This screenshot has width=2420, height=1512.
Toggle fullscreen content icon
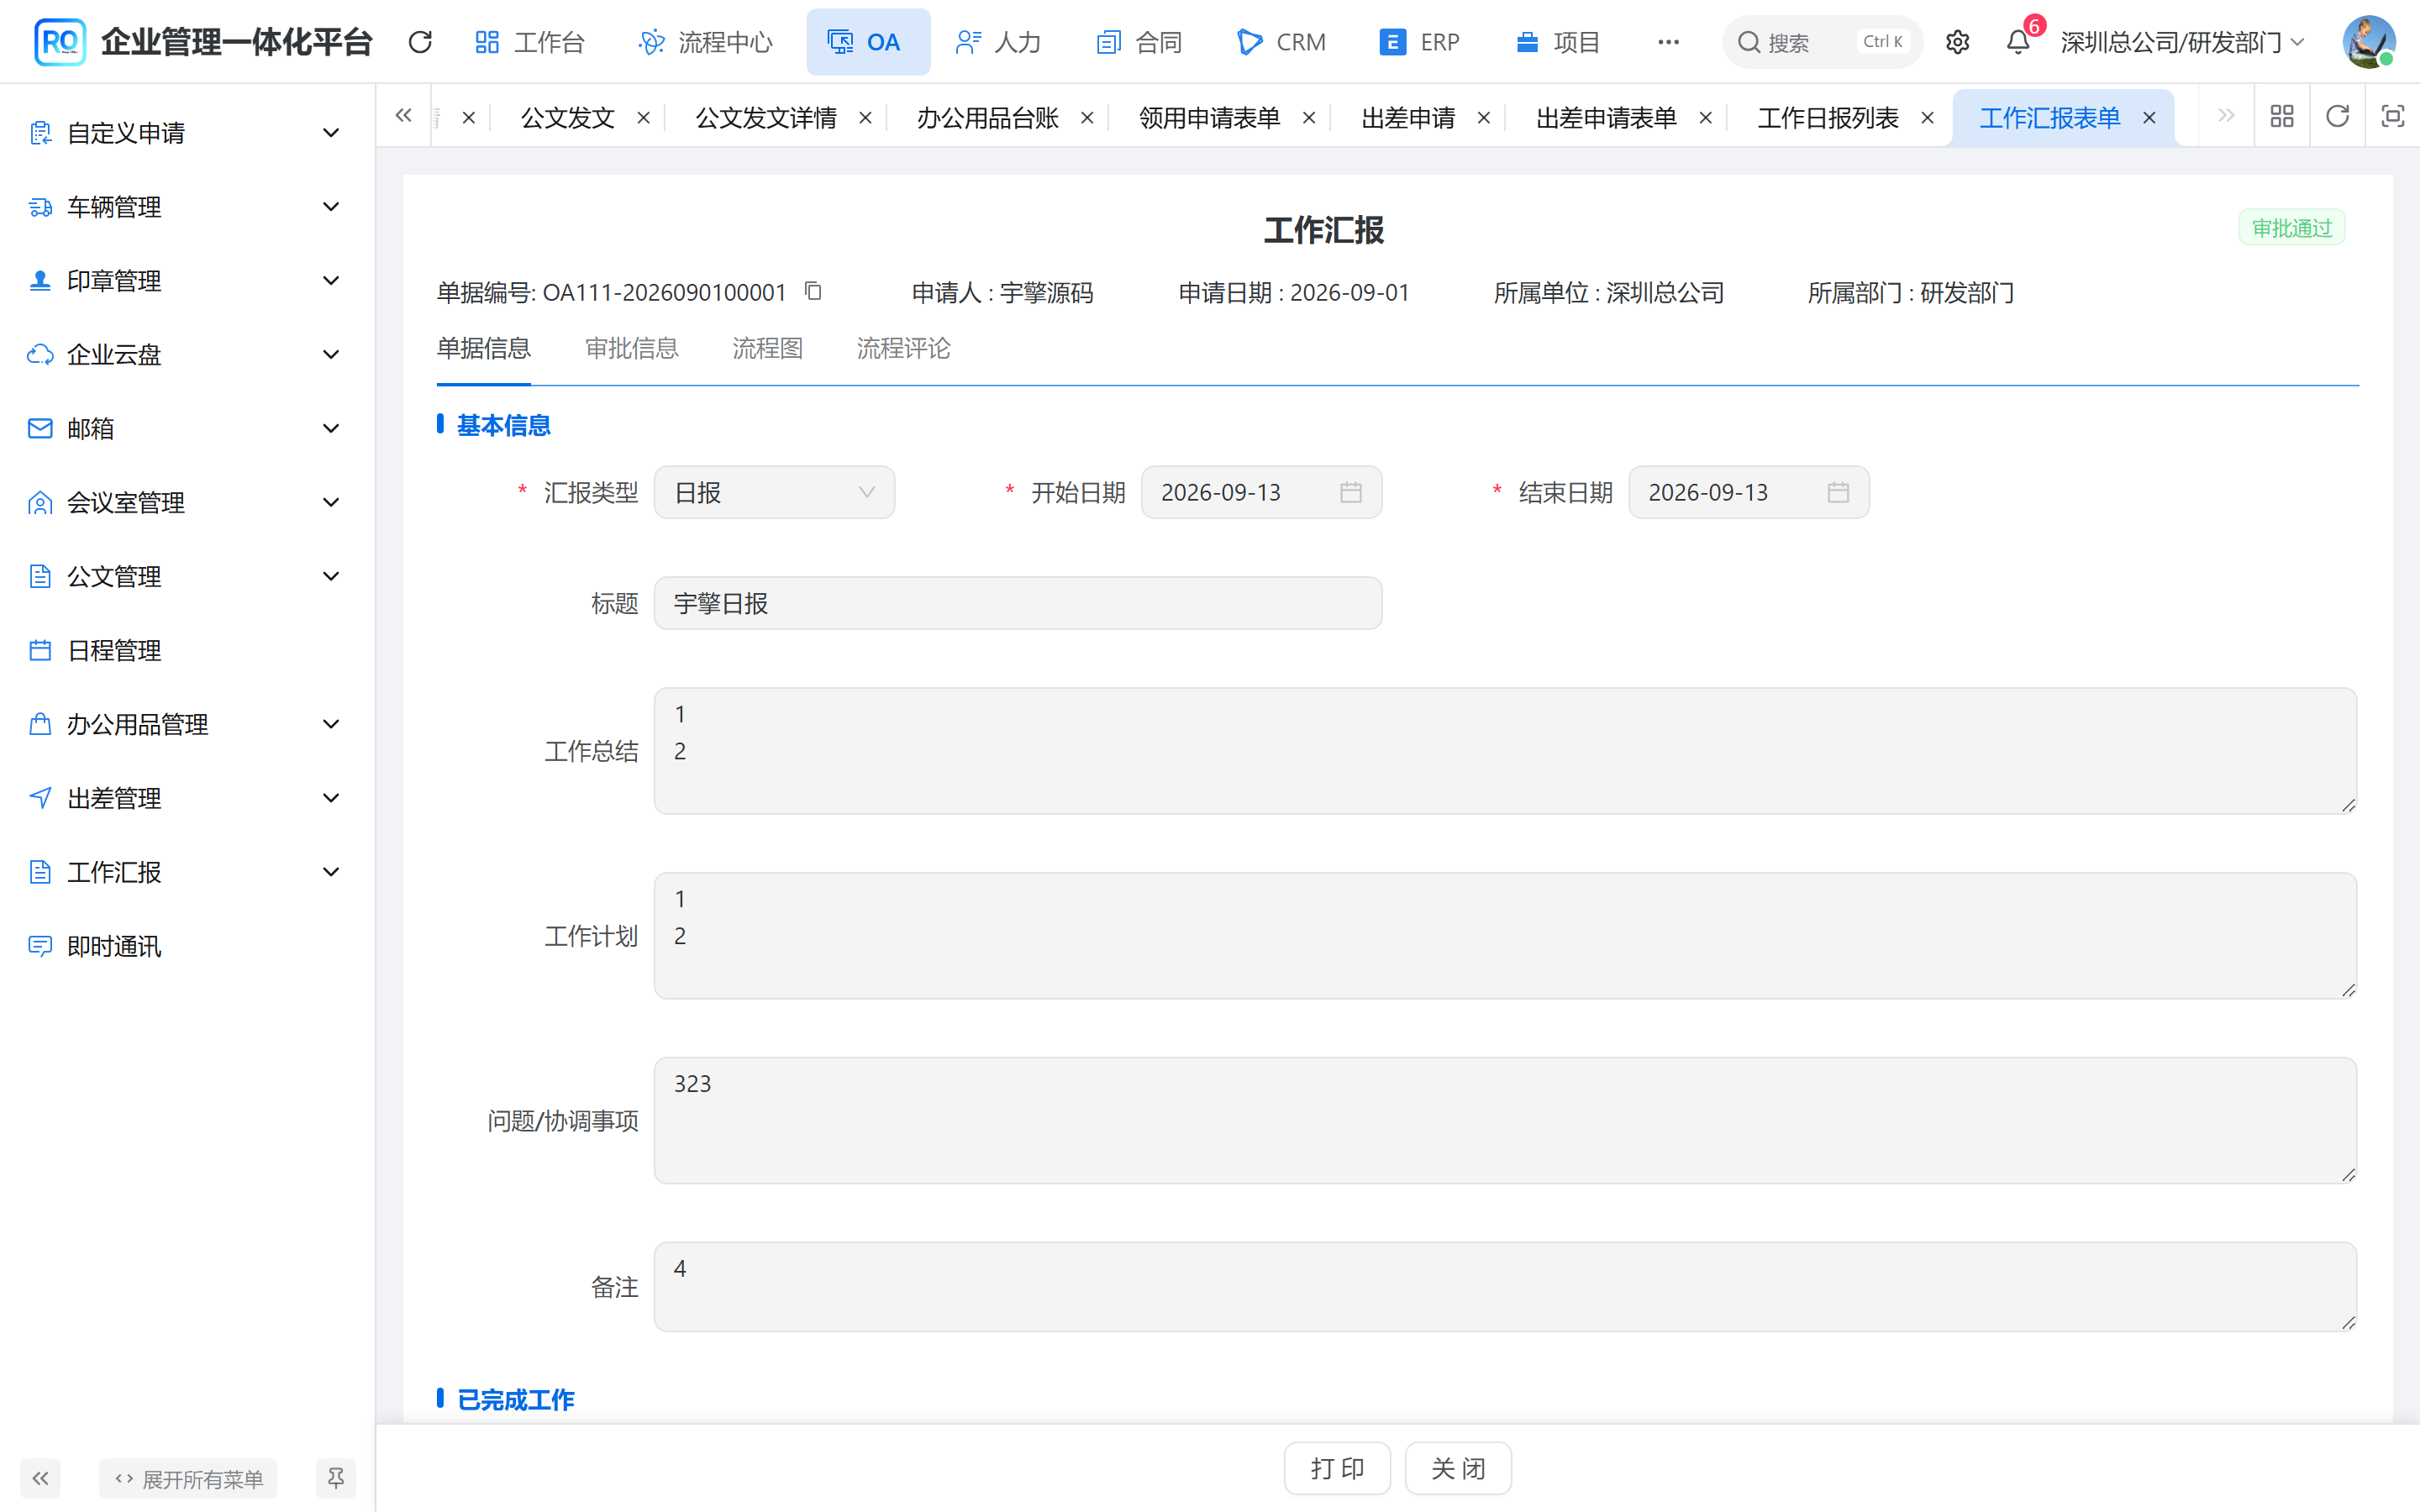tap(2392, 117)
